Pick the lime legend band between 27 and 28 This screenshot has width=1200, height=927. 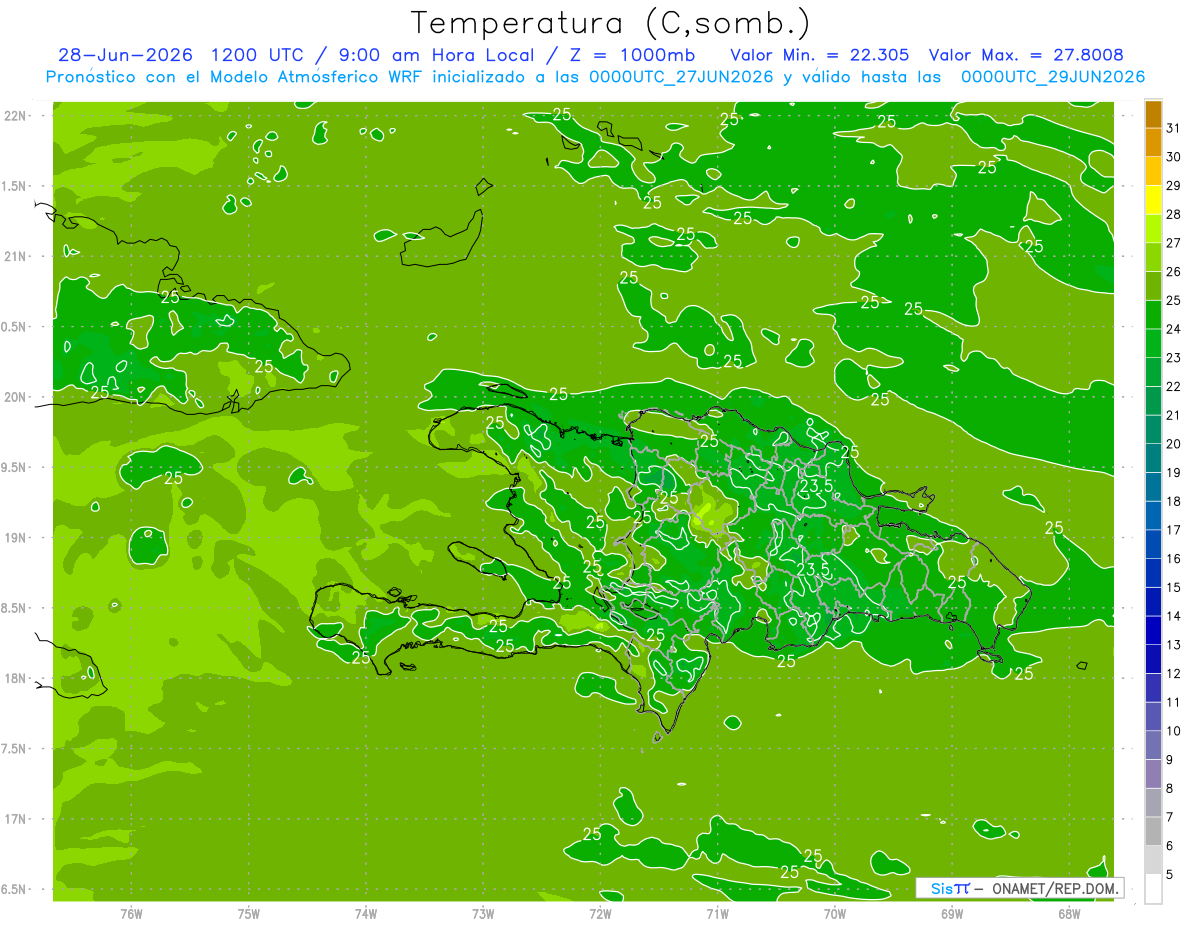tap(1153, 229)
